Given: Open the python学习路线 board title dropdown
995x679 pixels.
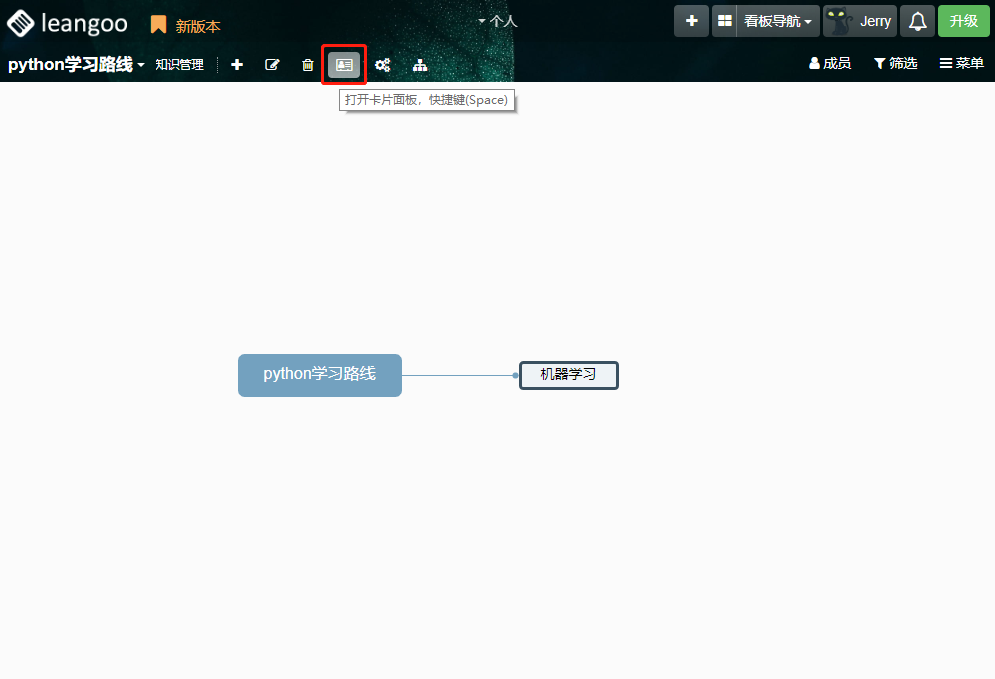Looking at the screenshot, I should 76,64.
